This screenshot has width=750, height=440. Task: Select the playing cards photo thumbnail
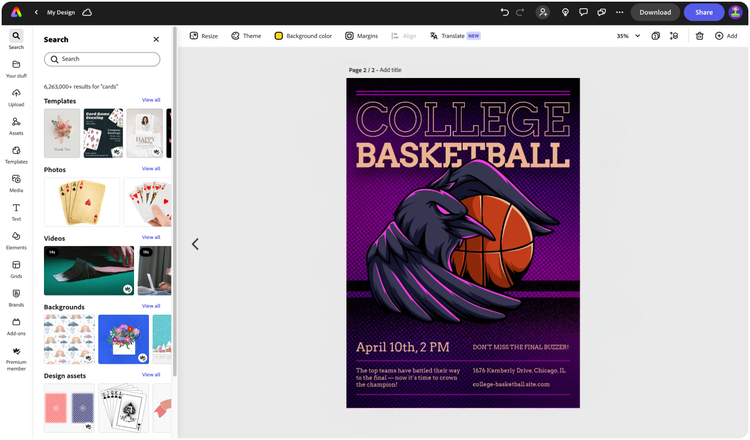[82, 202]
